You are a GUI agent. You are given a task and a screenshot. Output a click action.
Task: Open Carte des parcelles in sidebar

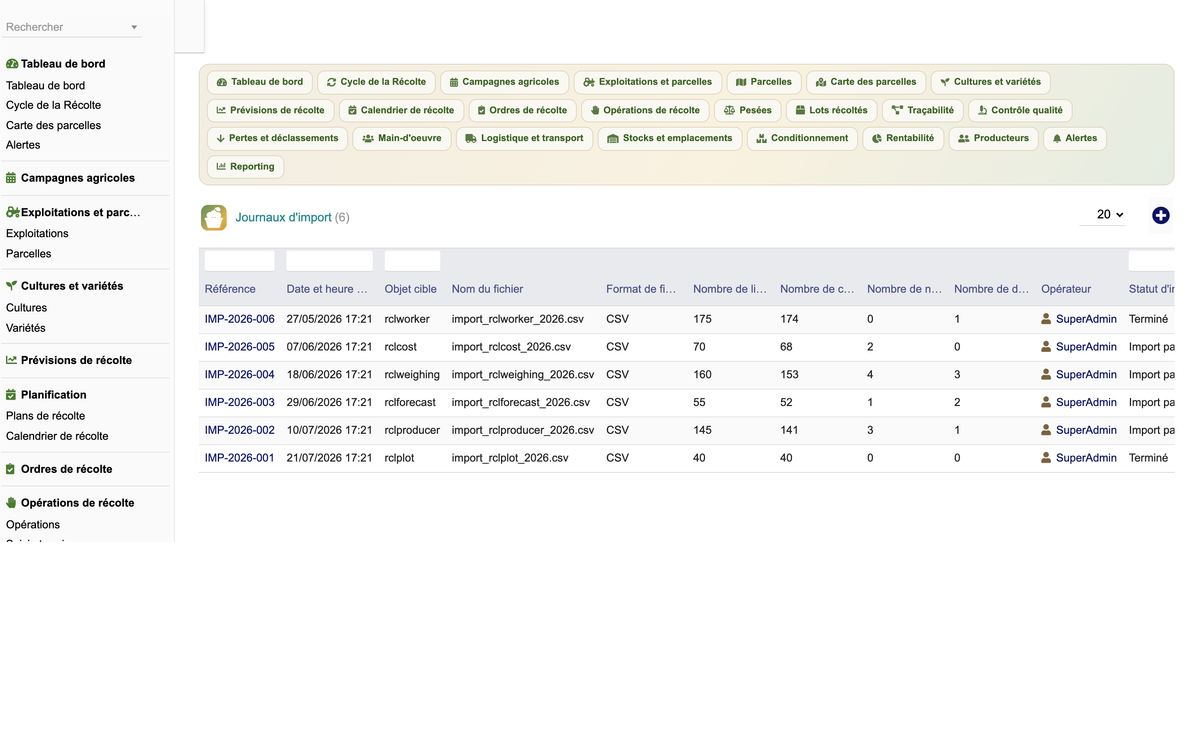[53, 125]
